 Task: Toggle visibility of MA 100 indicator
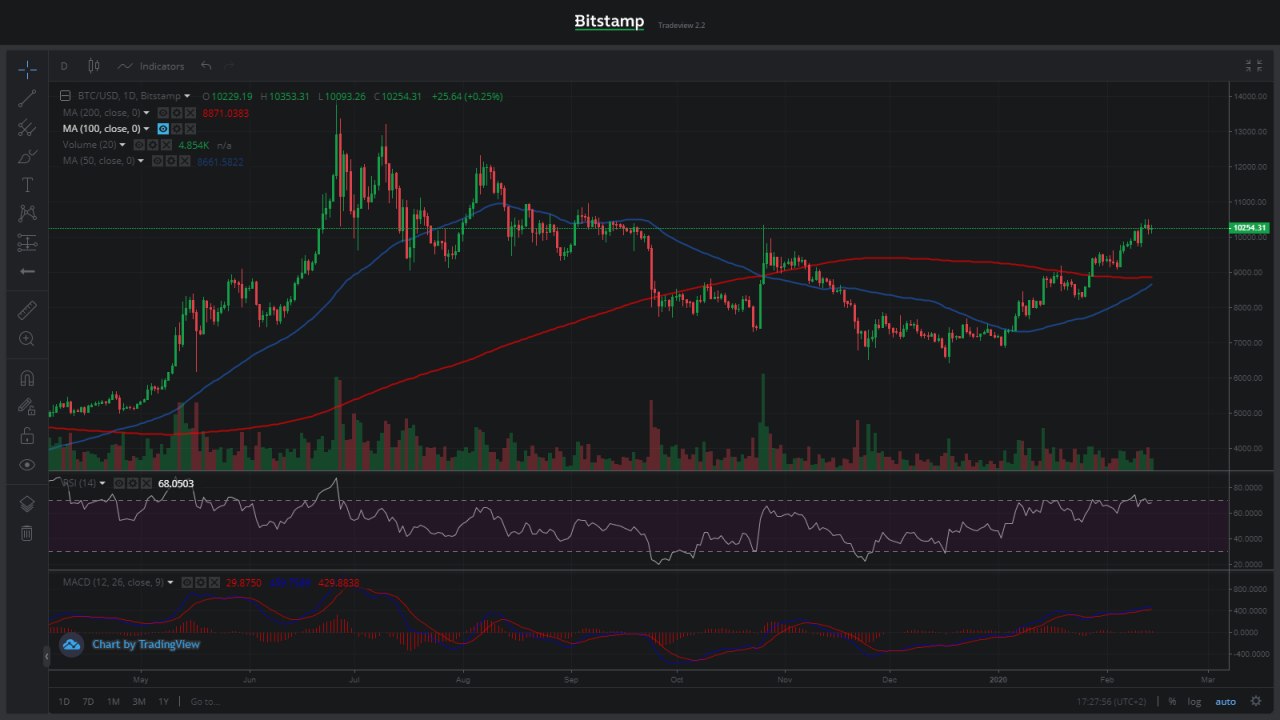pyautogui.click(x=163, y=129)
